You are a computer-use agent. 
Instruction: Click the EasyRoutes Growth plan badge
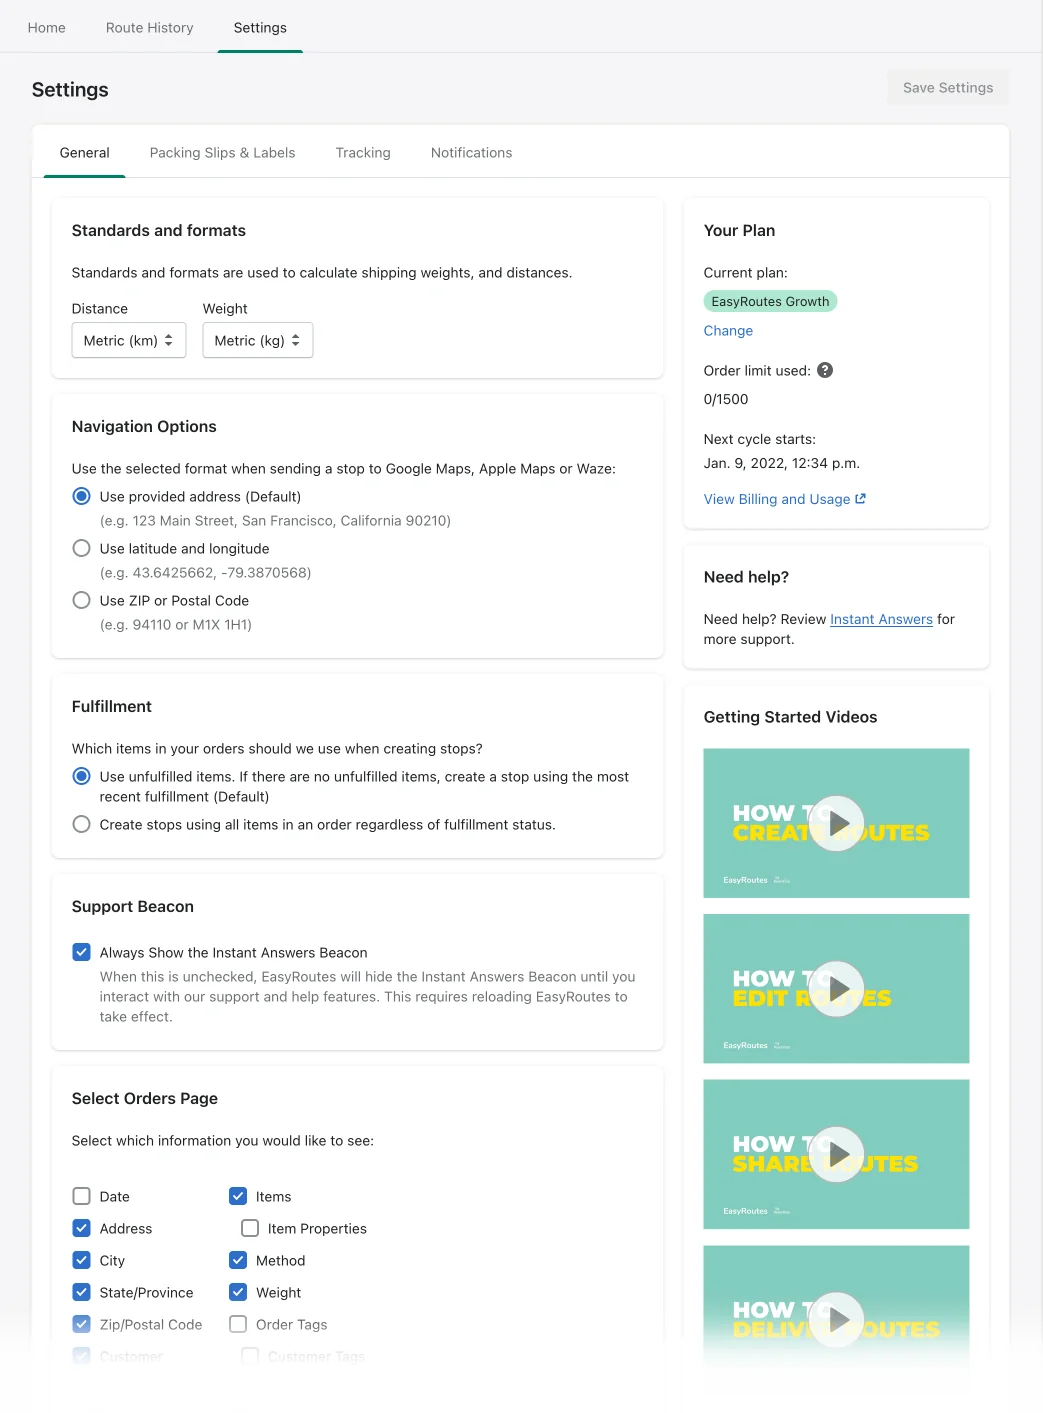(x=770, y=301)
